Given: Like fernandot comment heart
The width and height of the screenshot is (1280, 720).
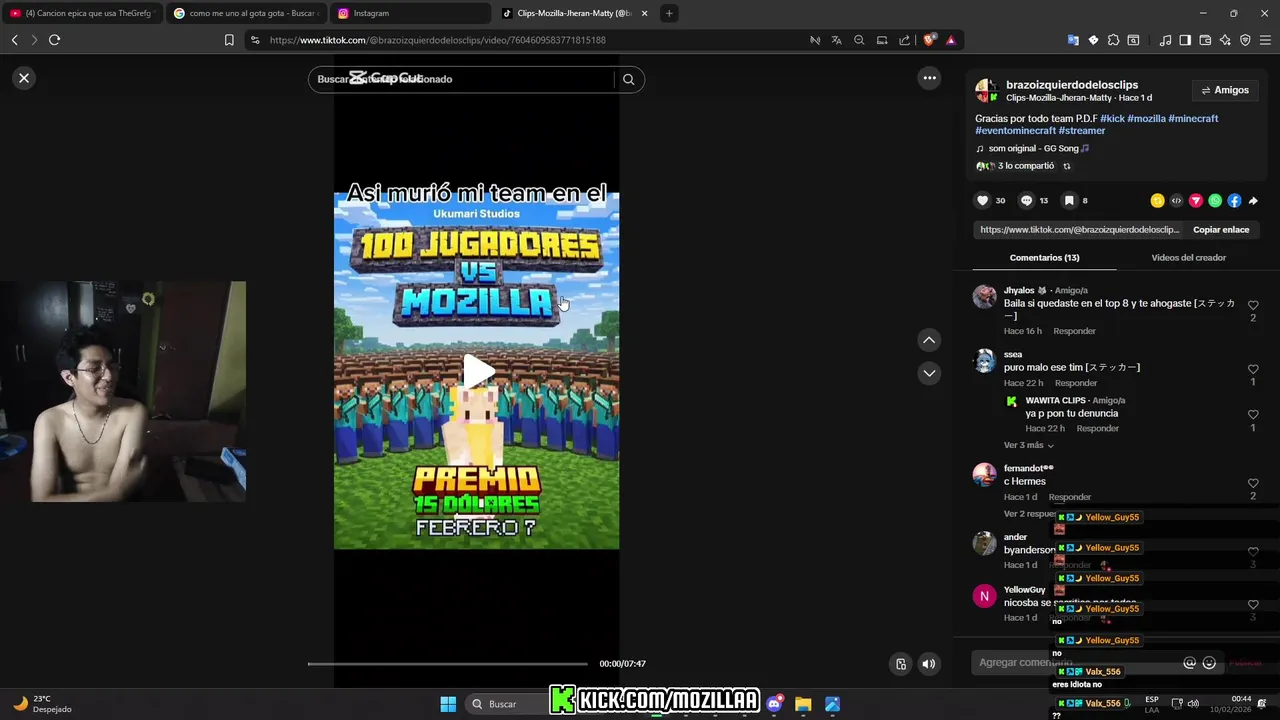Looking at the screenshot, I should pos(1253,483).
